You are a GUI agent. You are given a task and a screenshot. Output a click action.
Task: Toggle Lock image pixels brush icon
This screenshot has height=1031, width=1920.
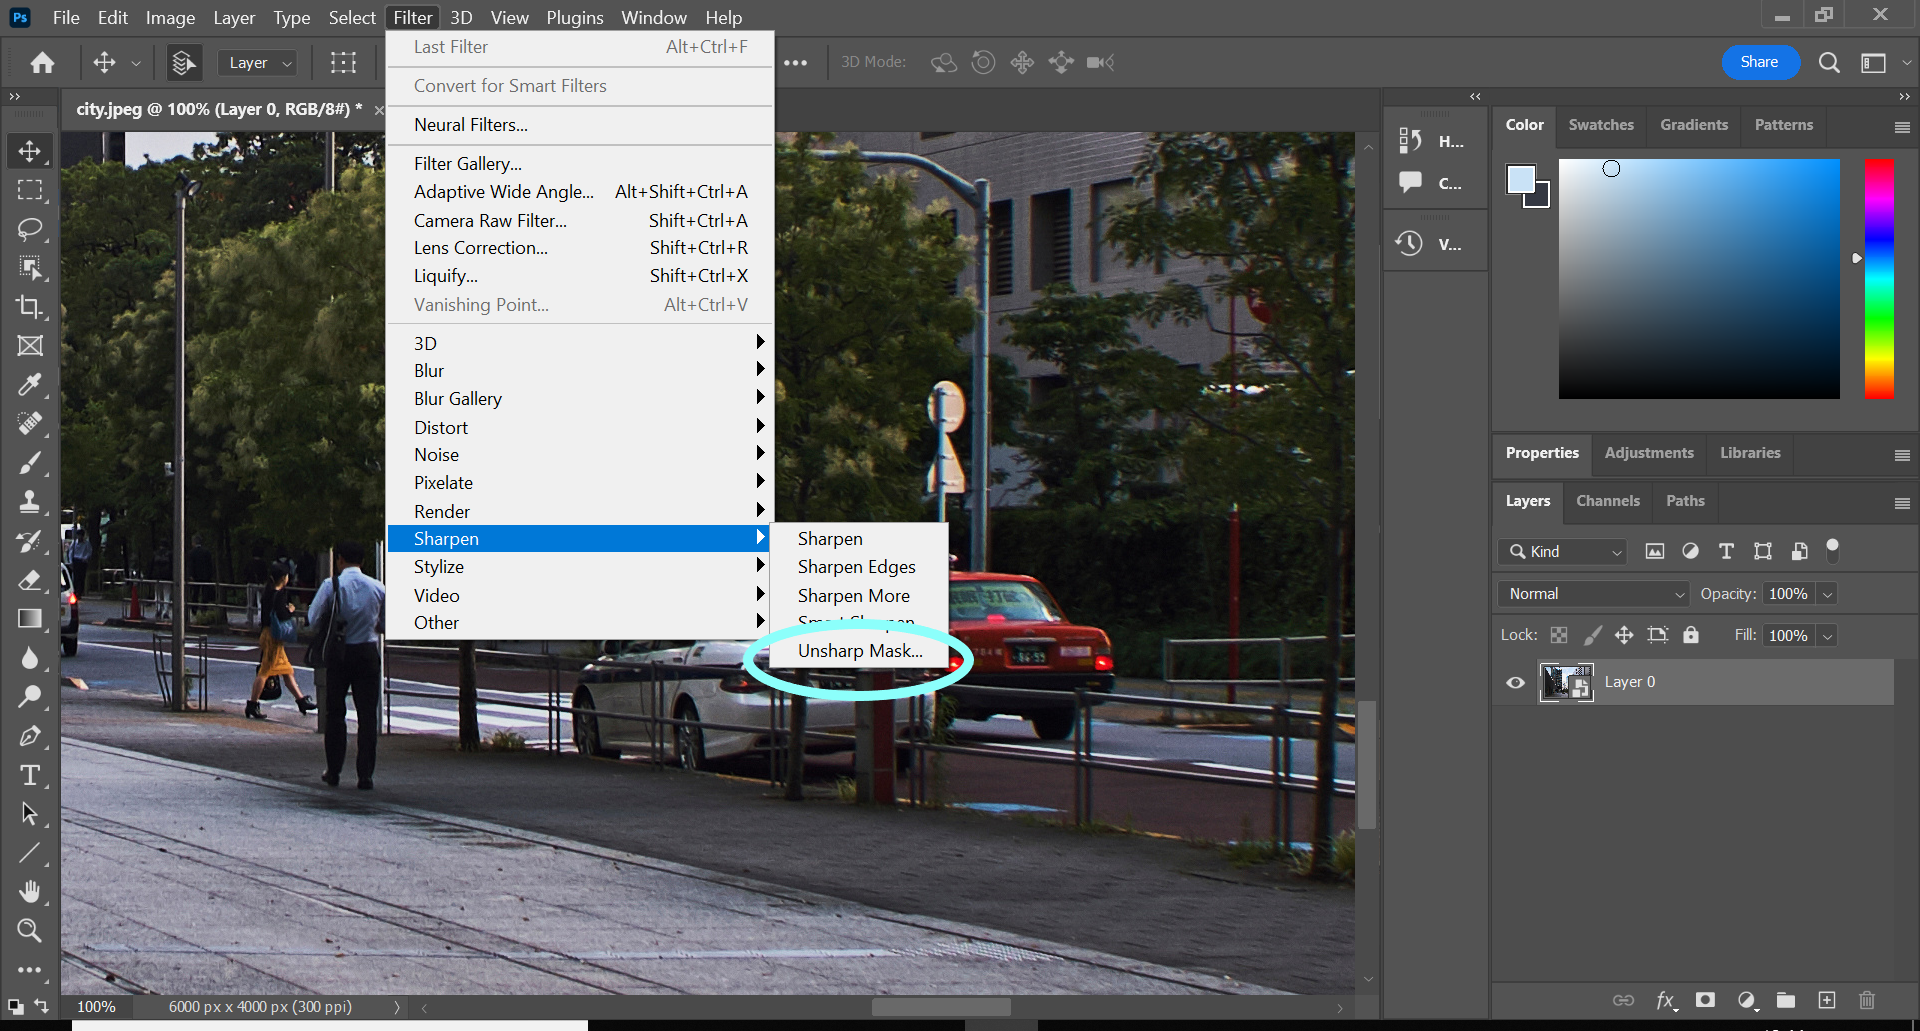pyautogui.click(x=1593, y=635)
